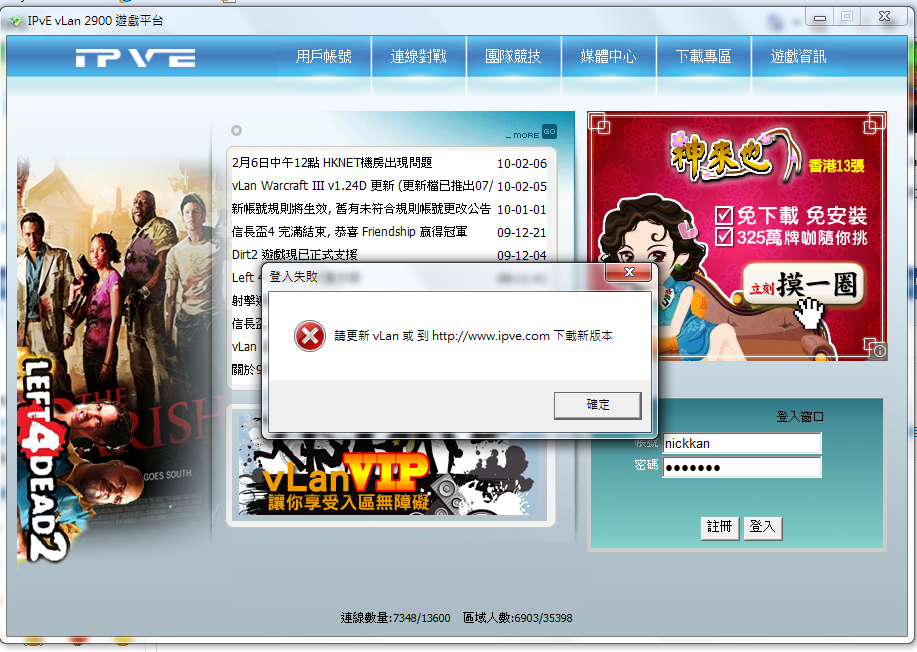
Task: Click the date 09-12-21 in the news list
Action: (x=522, y=233)
